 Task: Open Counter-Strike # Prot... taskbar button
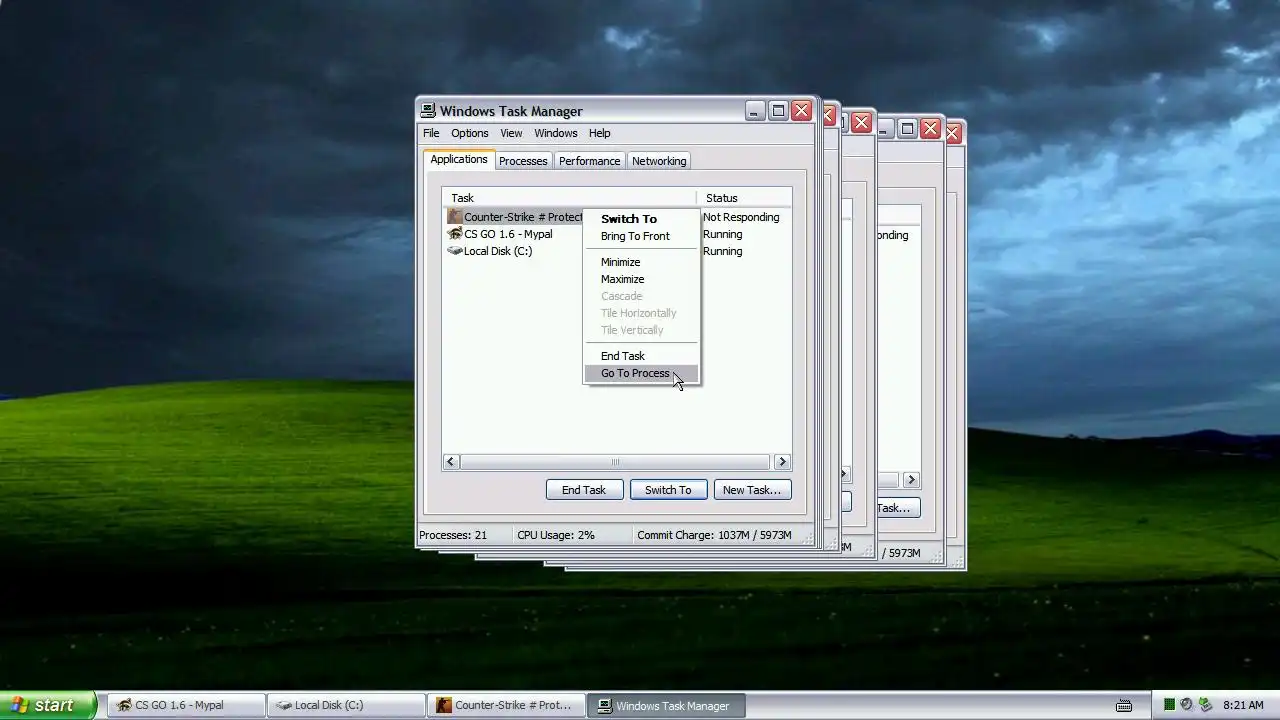pos(505,705)
